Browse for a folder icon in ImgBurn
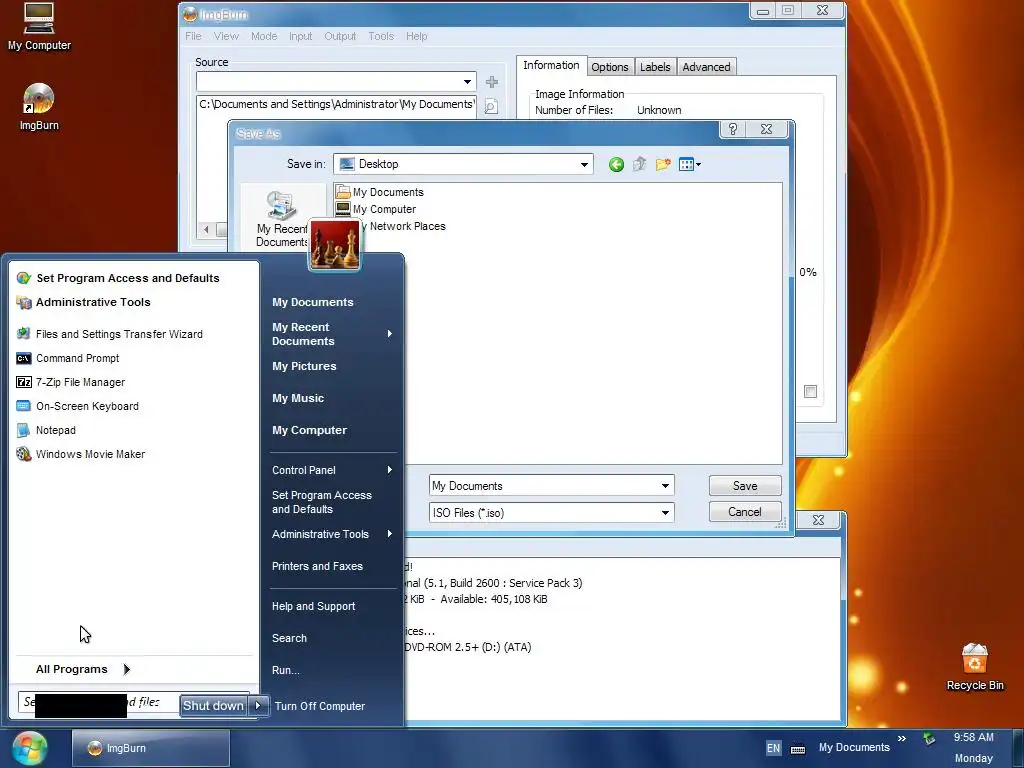Image resolution: width=1024 pixels, height=768 pixels. [x=492, y=106]
